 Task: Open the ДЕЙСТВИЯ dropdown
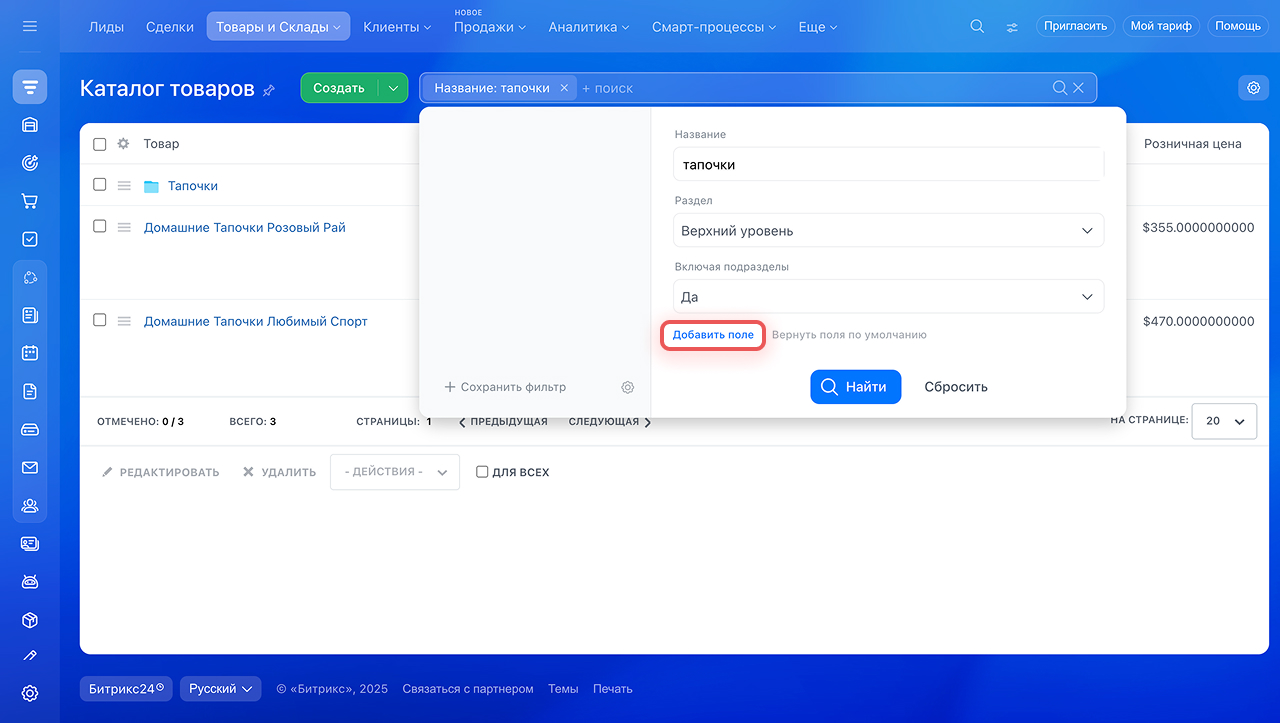coord(395,472)
